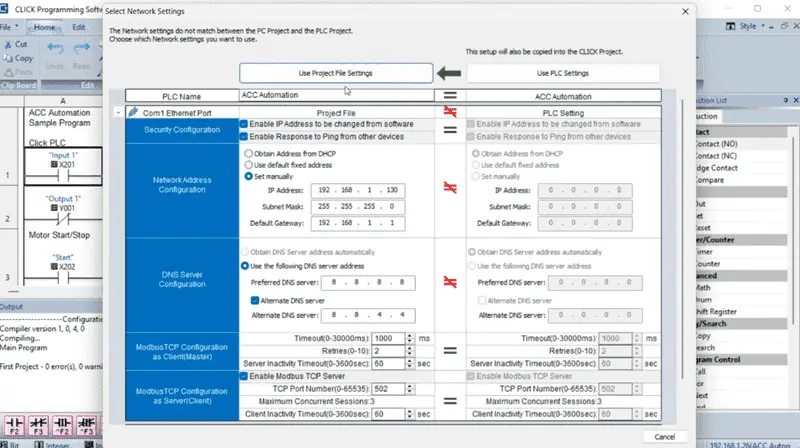
Task: Adjust Project File TCP Port Number spinner
Action: click(x=409, y=389)
